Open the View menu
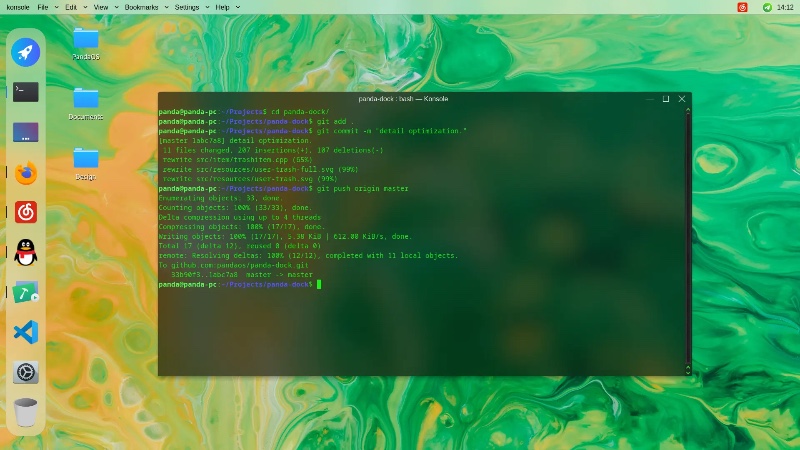Screen dimensions: 800x450 click(x=103, y=7)
